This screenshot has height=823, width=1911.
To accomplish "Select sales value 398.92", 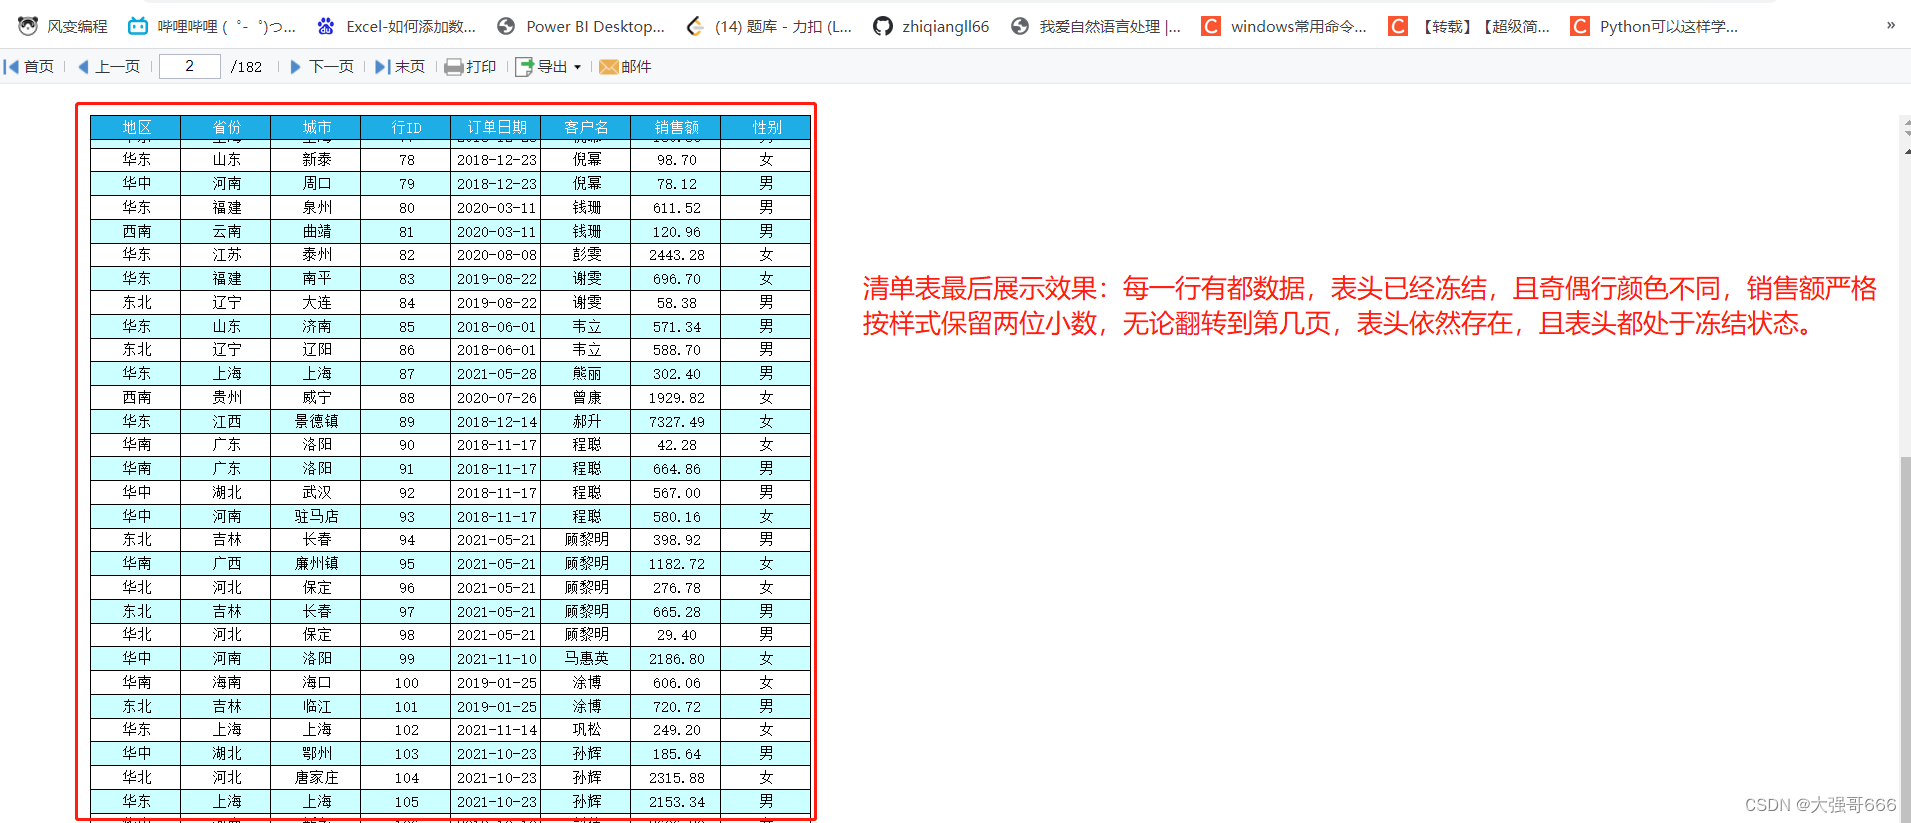I will tap(676, 540).
